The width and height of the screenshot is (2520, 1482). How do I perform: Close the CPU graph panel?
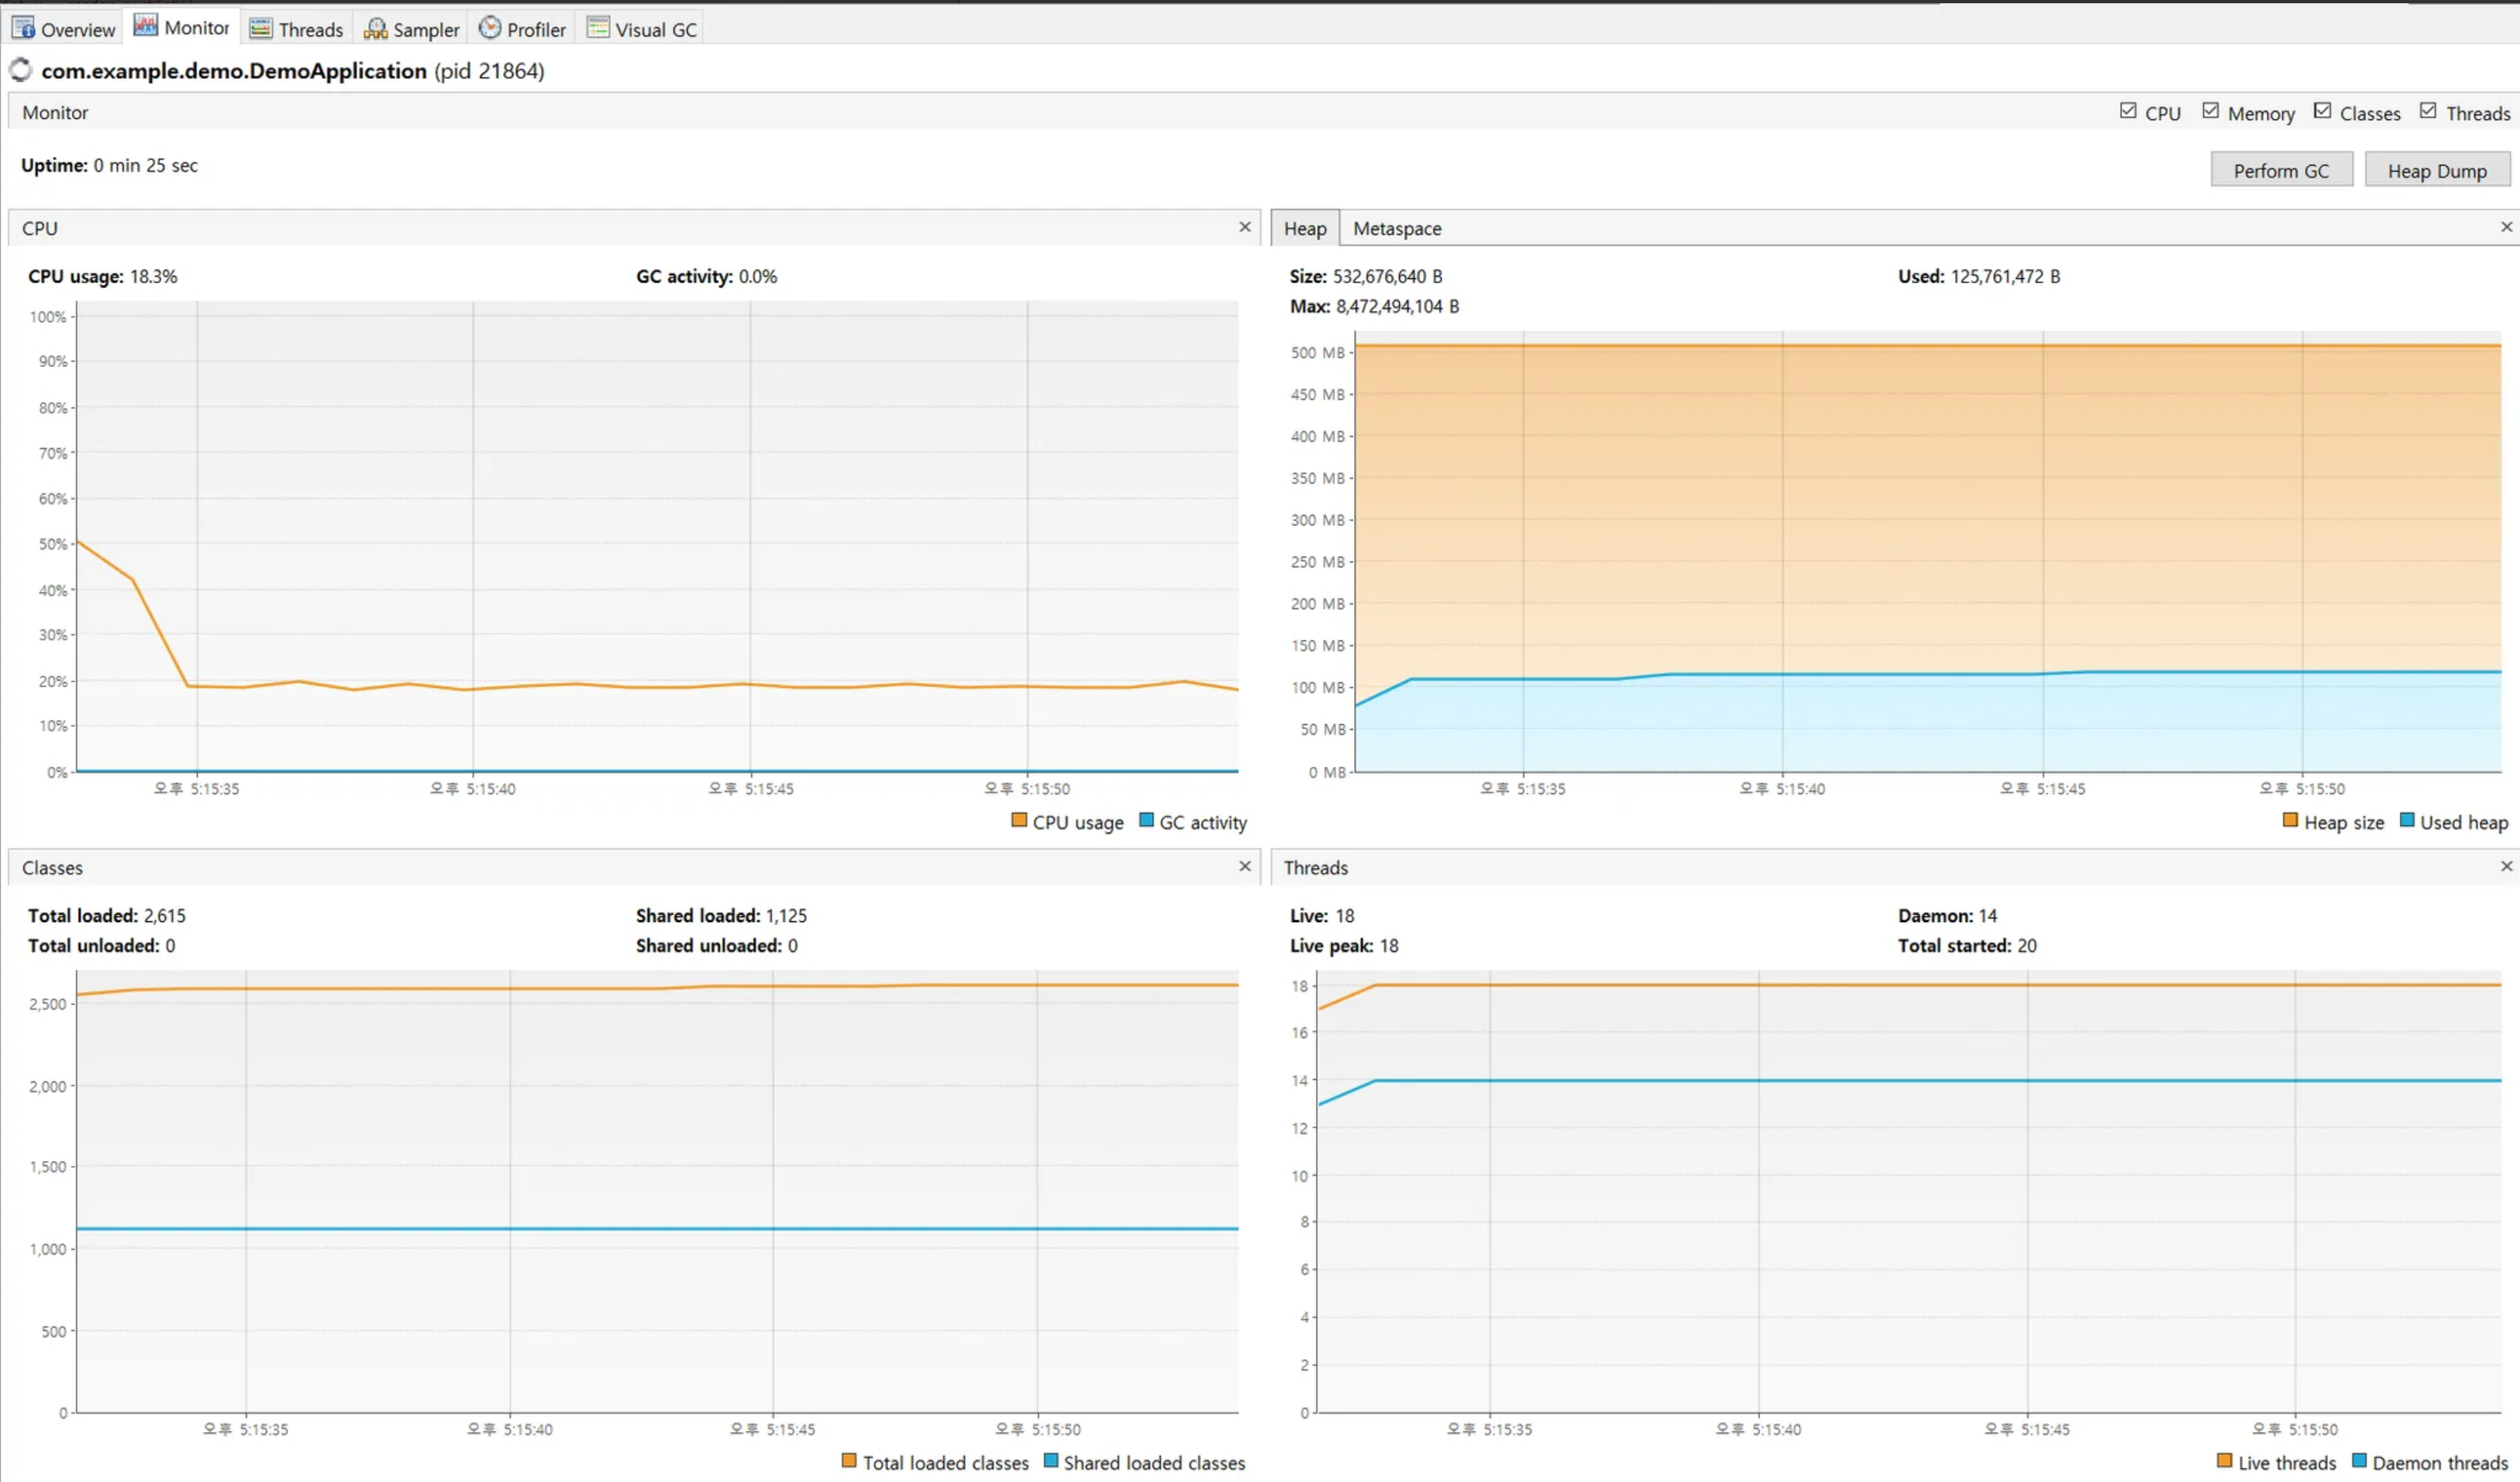coord(1245,227)
